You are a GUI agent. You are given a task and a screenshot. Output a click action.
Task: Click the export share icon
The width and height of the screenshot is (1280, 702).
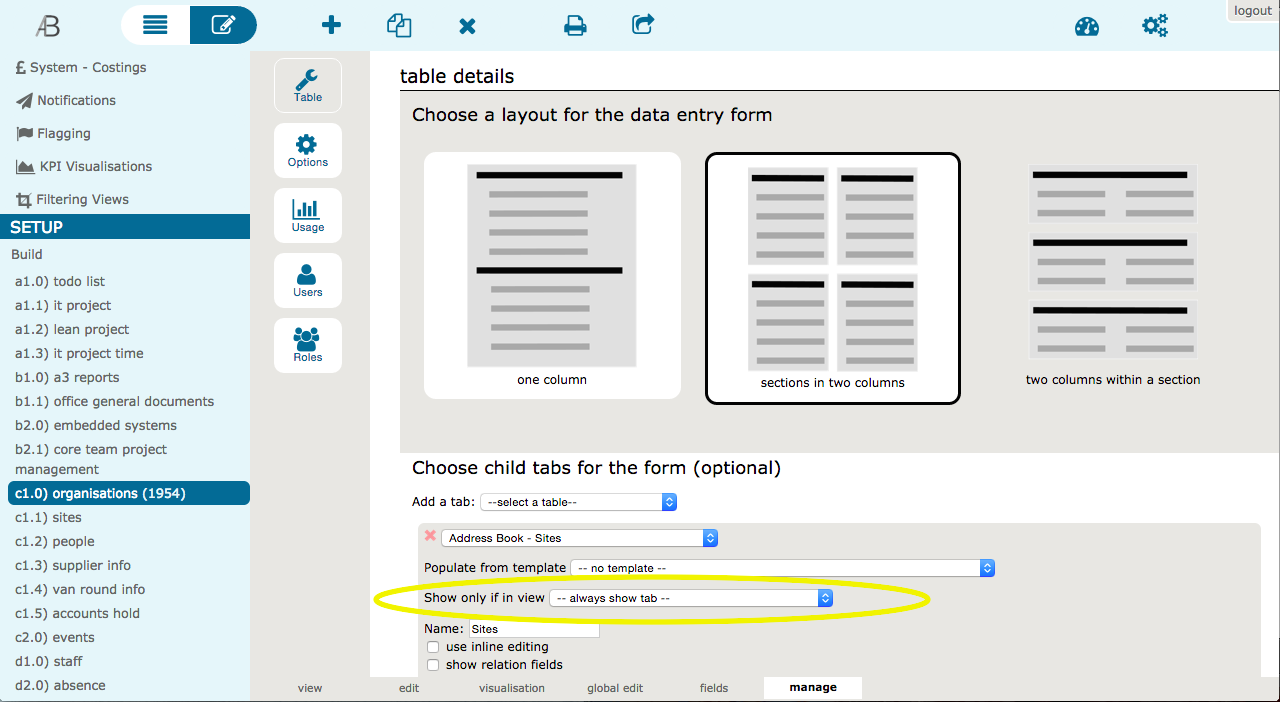[644, 25]
